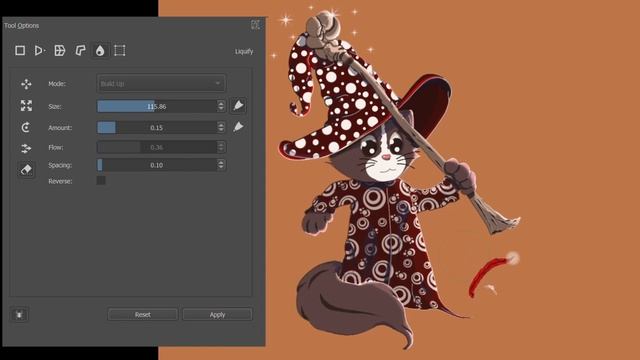Click the Size slider at 115.86
The width and height of the screenshot is (640, 360).
[x=157, y=106]
